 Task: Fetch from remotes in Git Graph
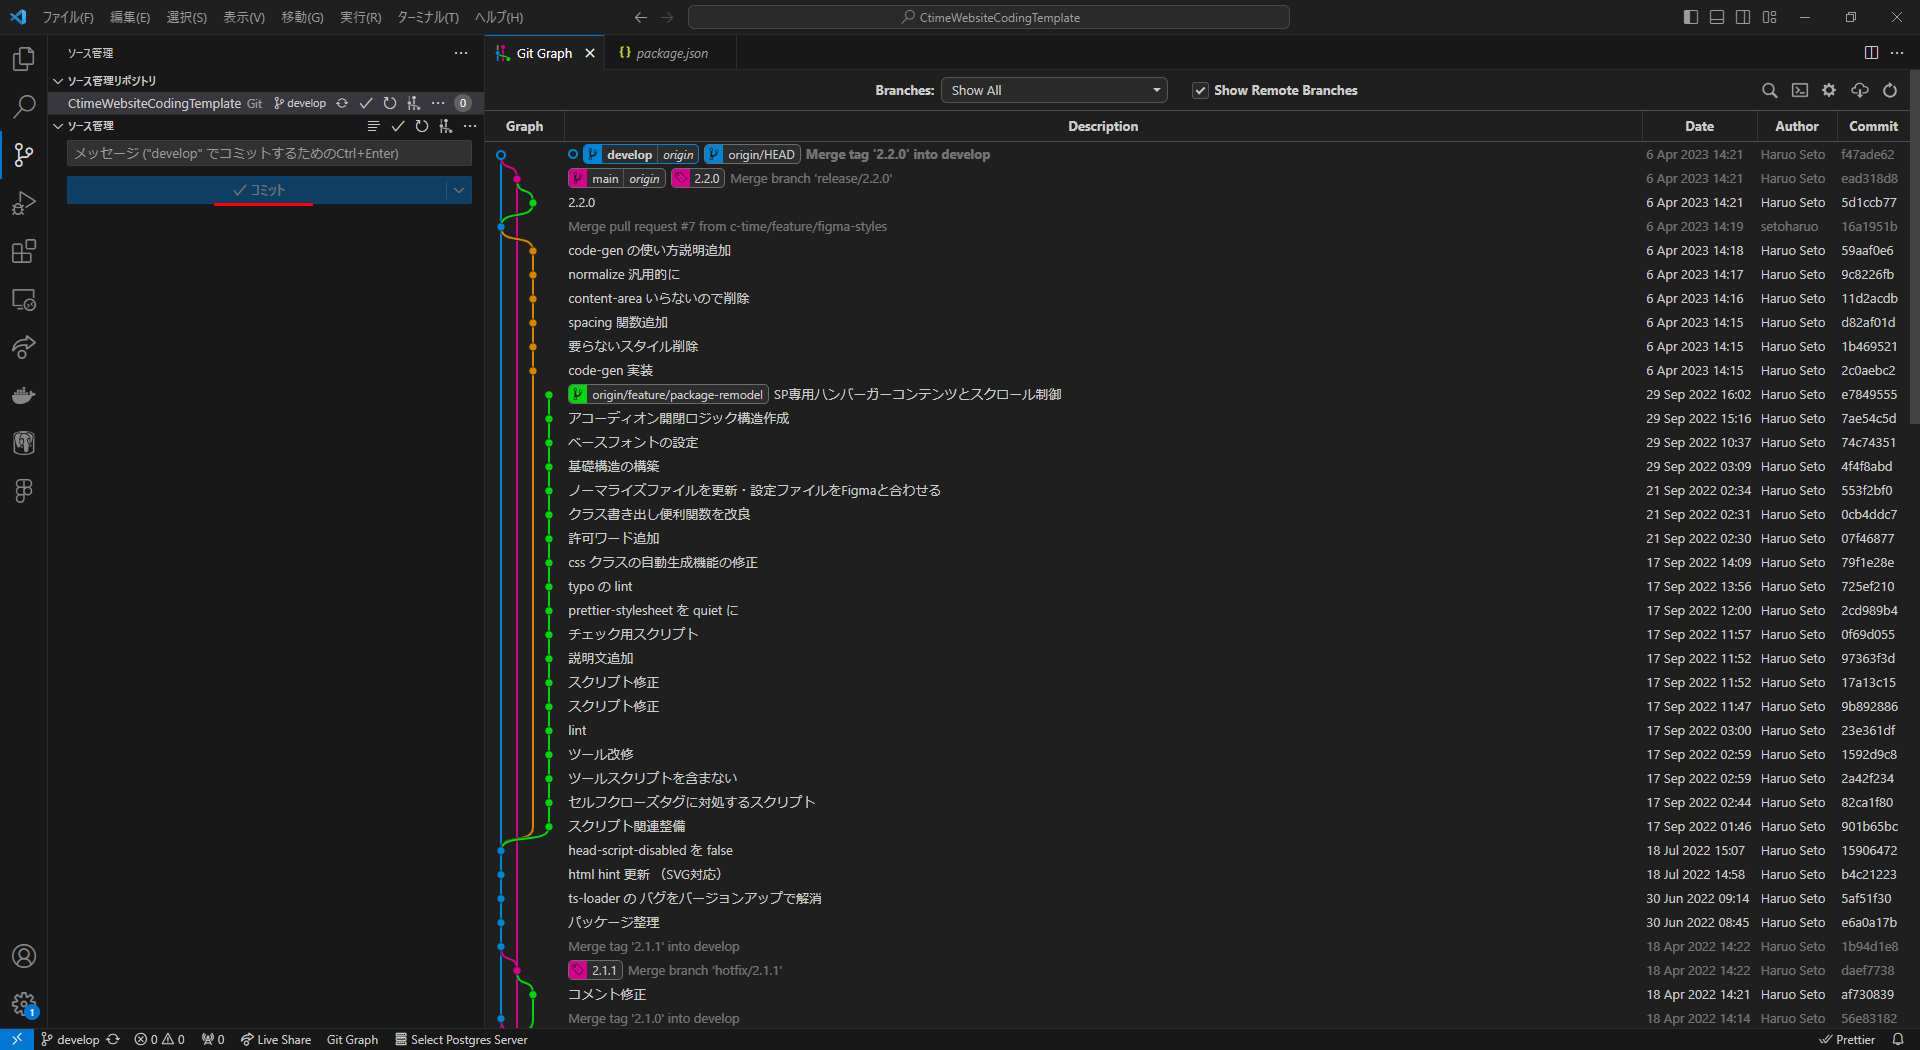(x=1859, y=90)
